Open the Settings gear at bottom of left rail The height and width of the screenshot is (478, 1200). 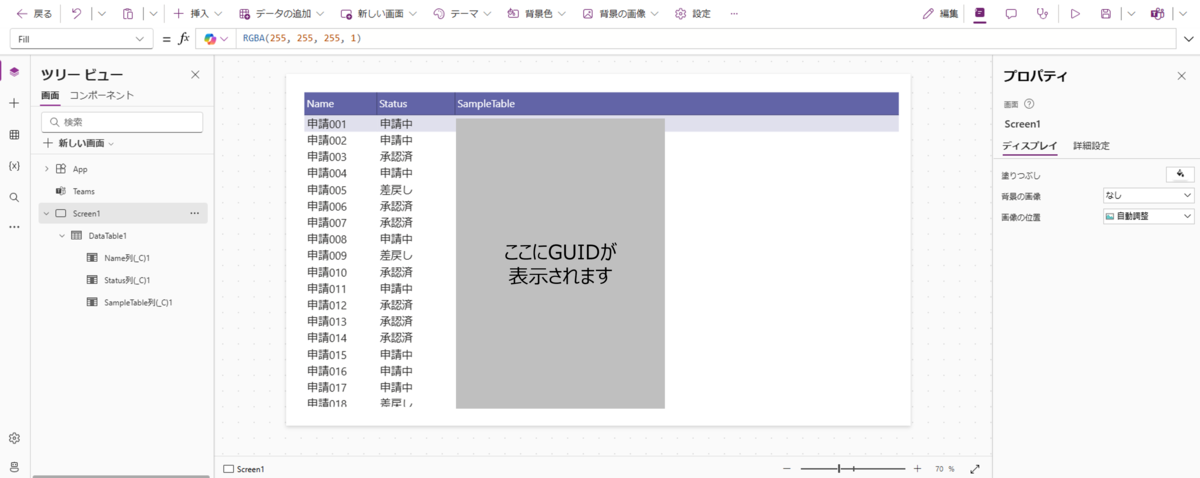click(x=14, y=438)
